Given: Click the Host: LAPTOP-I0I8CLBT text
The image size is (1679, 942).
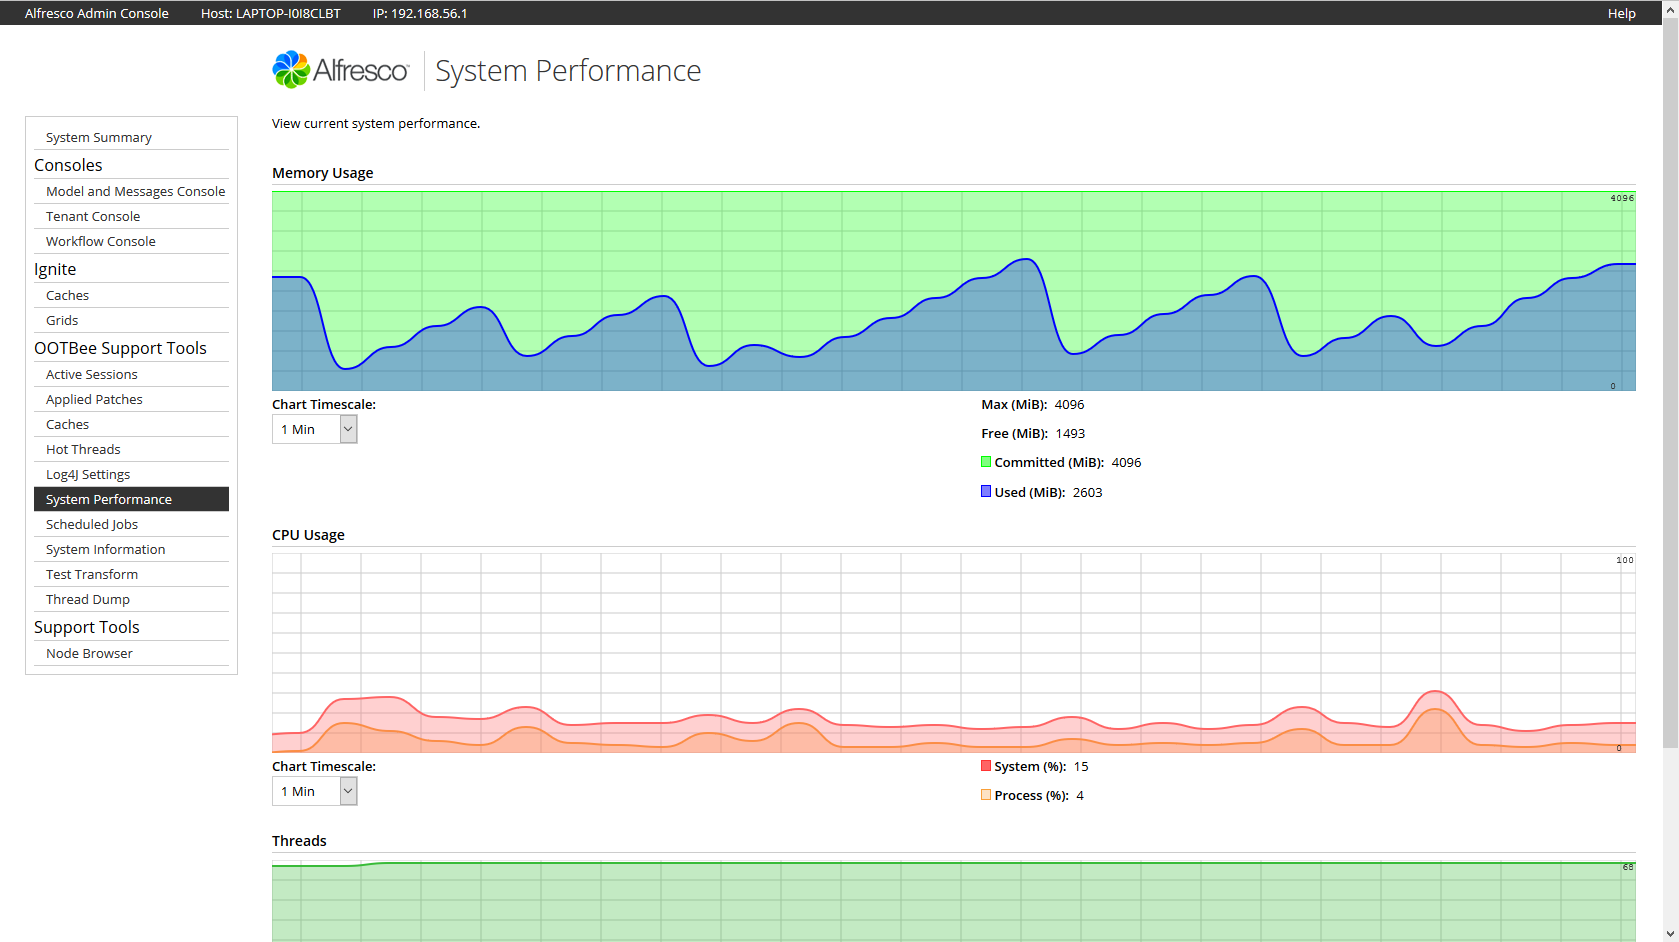Looking at the screenshot, I should click(x=271, y=13).
